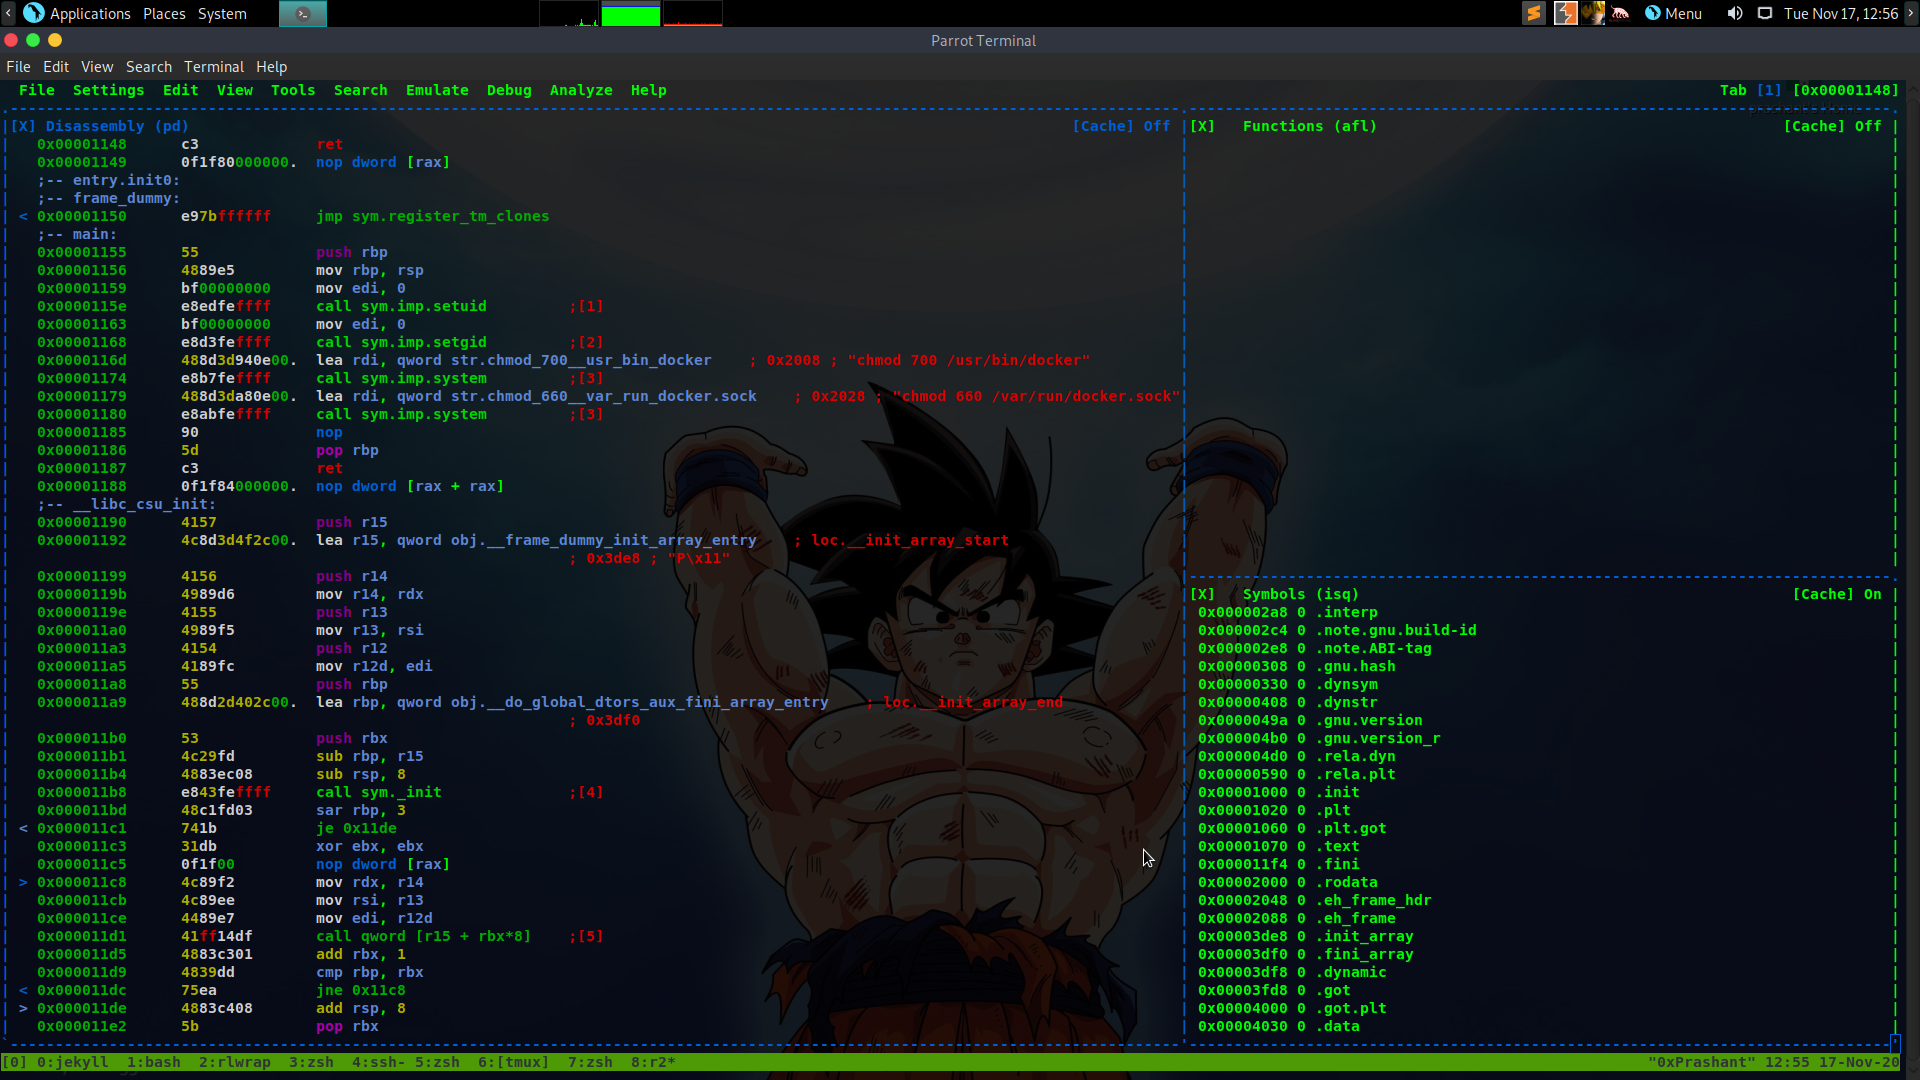Click the terminal window taskbar icon

click(302, 13)
